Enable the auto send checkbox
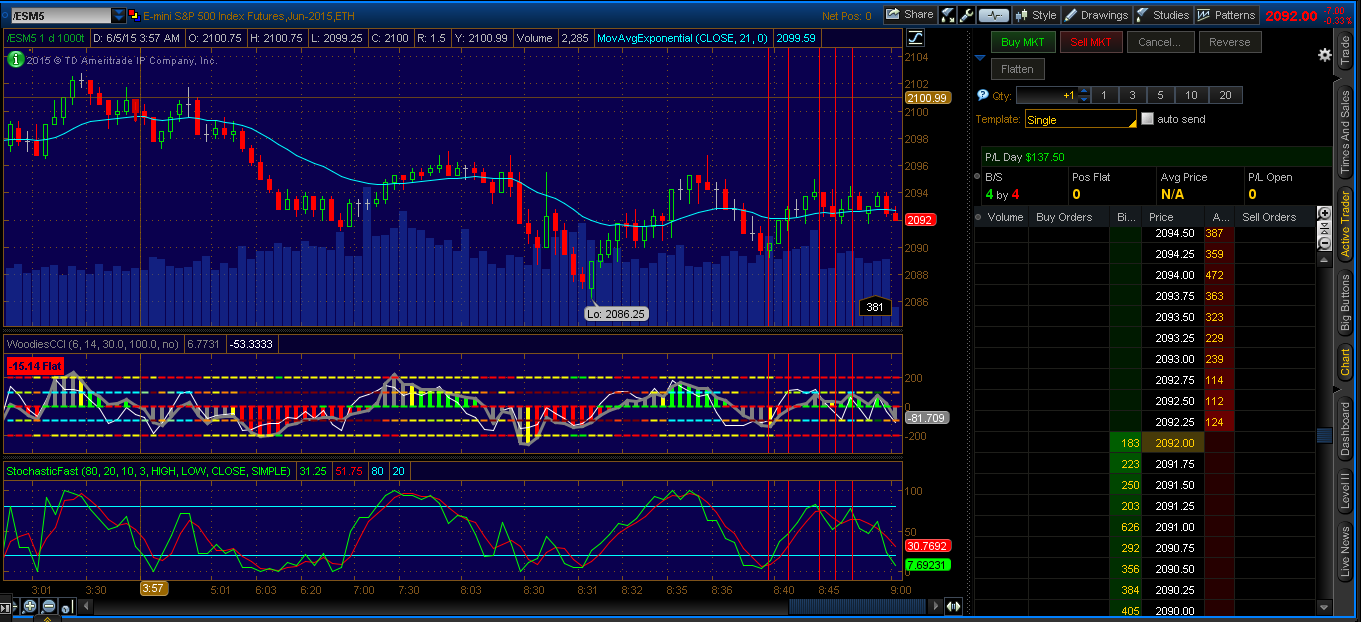Viewport: 1361px width, 622px height. (x=1147, y=119)
